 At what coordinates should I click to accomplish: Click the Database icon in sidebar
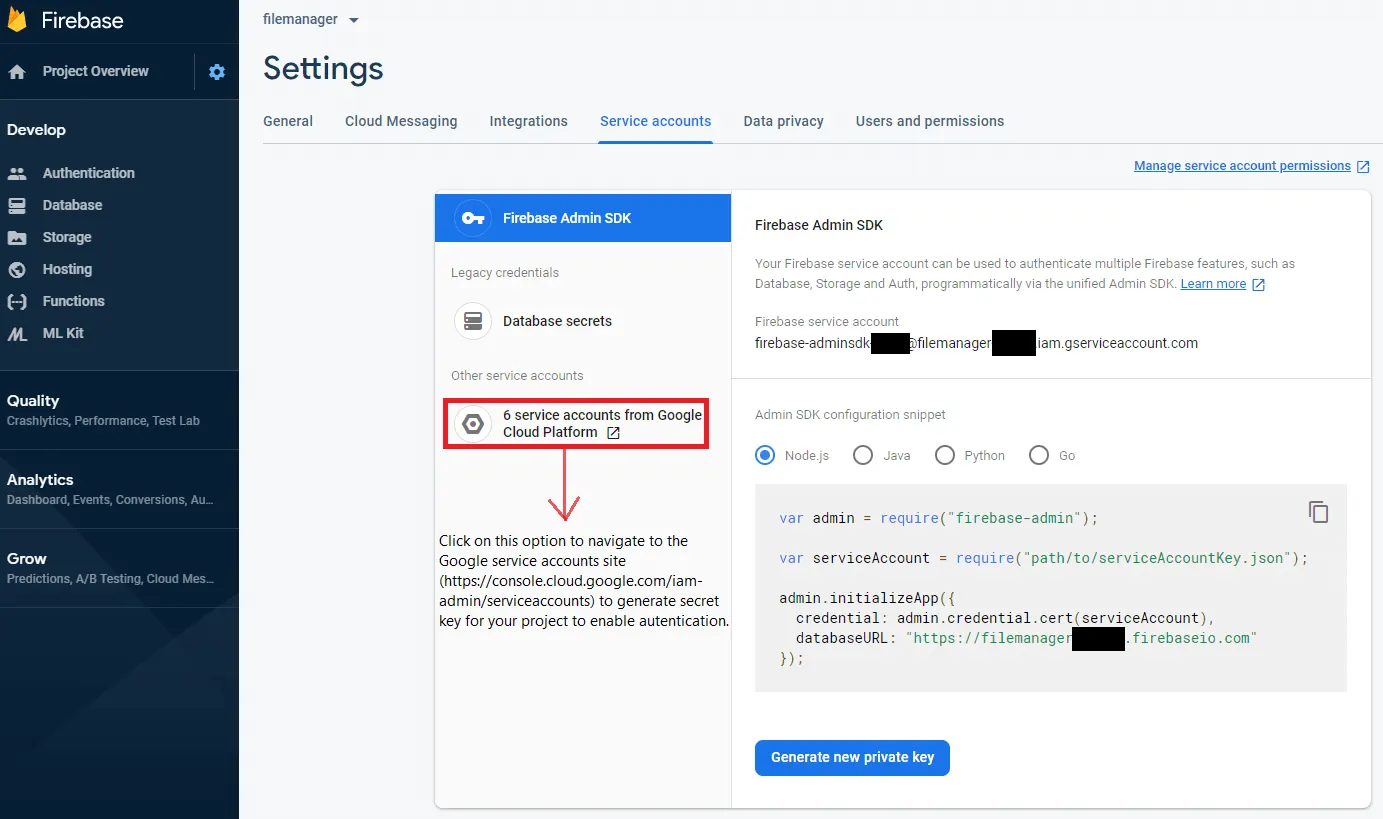[x=17, y=205]
